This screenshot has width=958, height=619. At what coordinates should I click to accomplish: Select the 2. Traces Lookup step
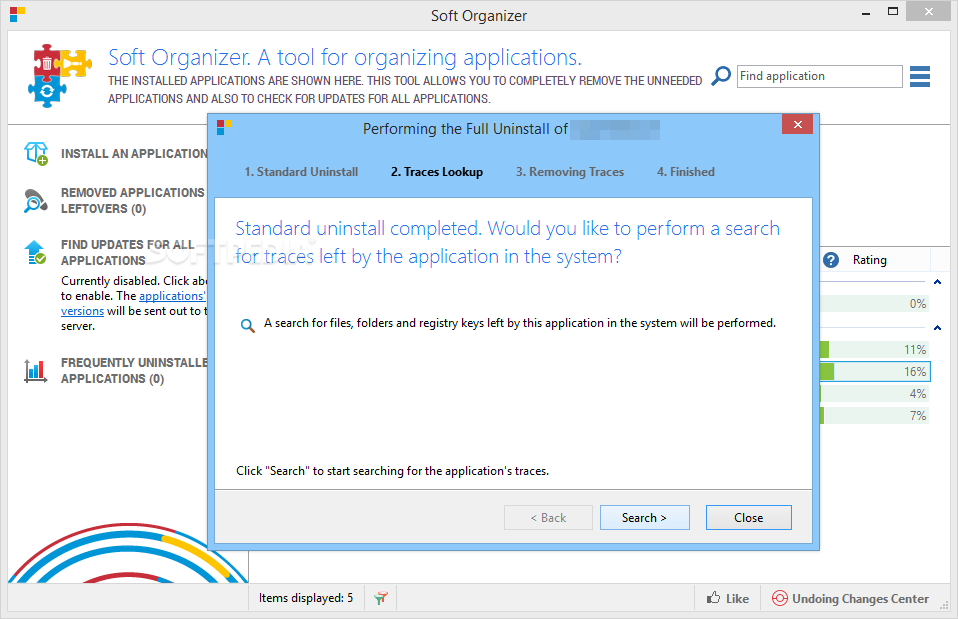[x=437, y=172]
